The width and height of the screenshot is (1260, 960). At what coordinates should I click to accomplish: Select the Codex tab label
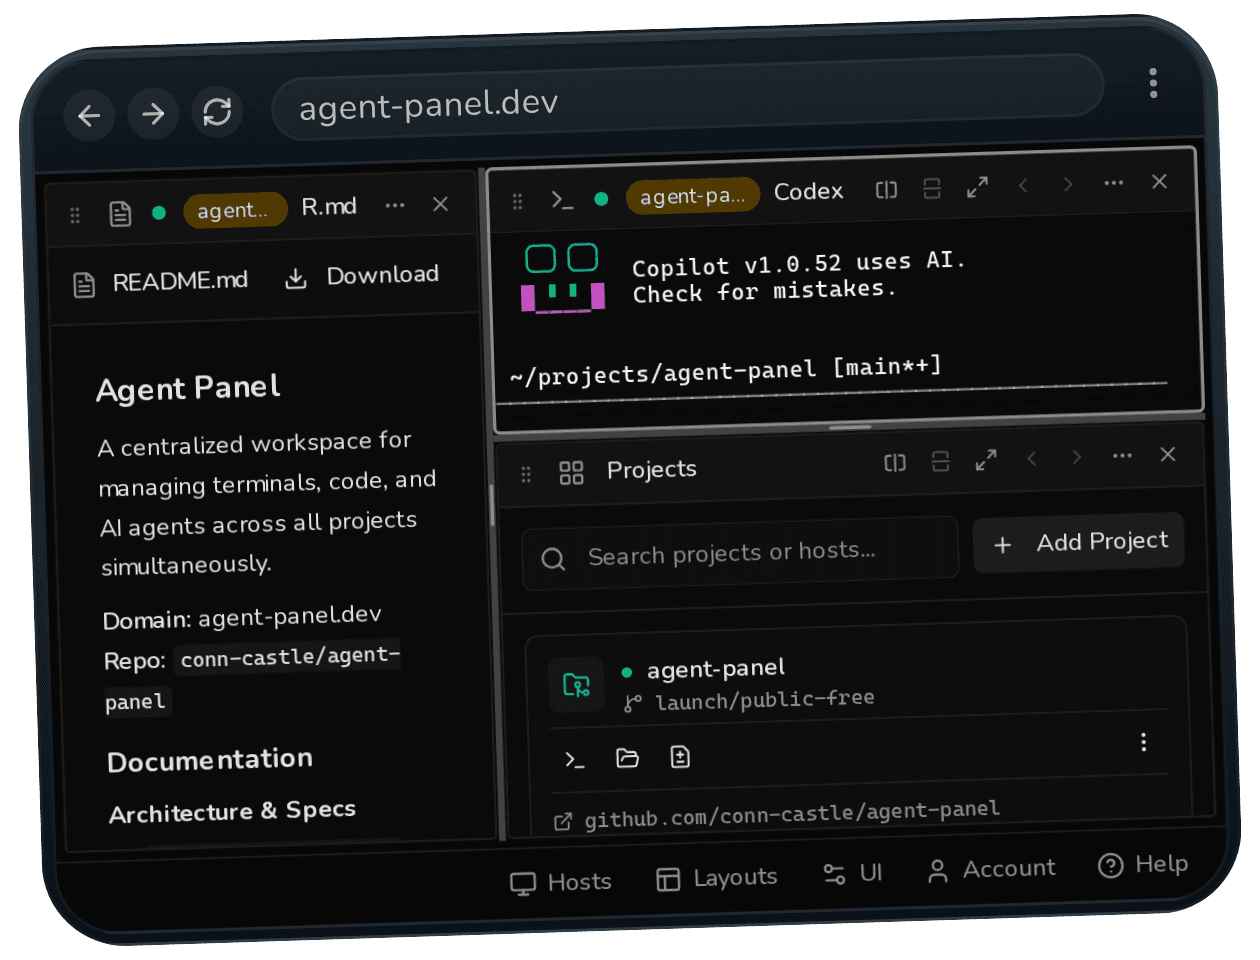pos(808,191)
